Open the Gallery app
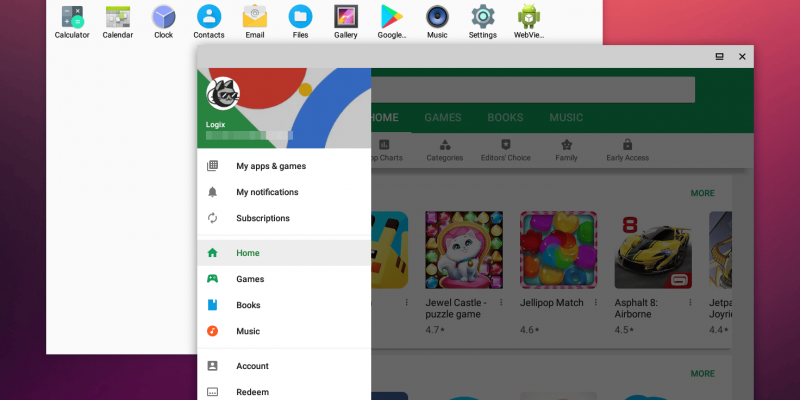The image size is (800, 400). (x=346, y=21)
